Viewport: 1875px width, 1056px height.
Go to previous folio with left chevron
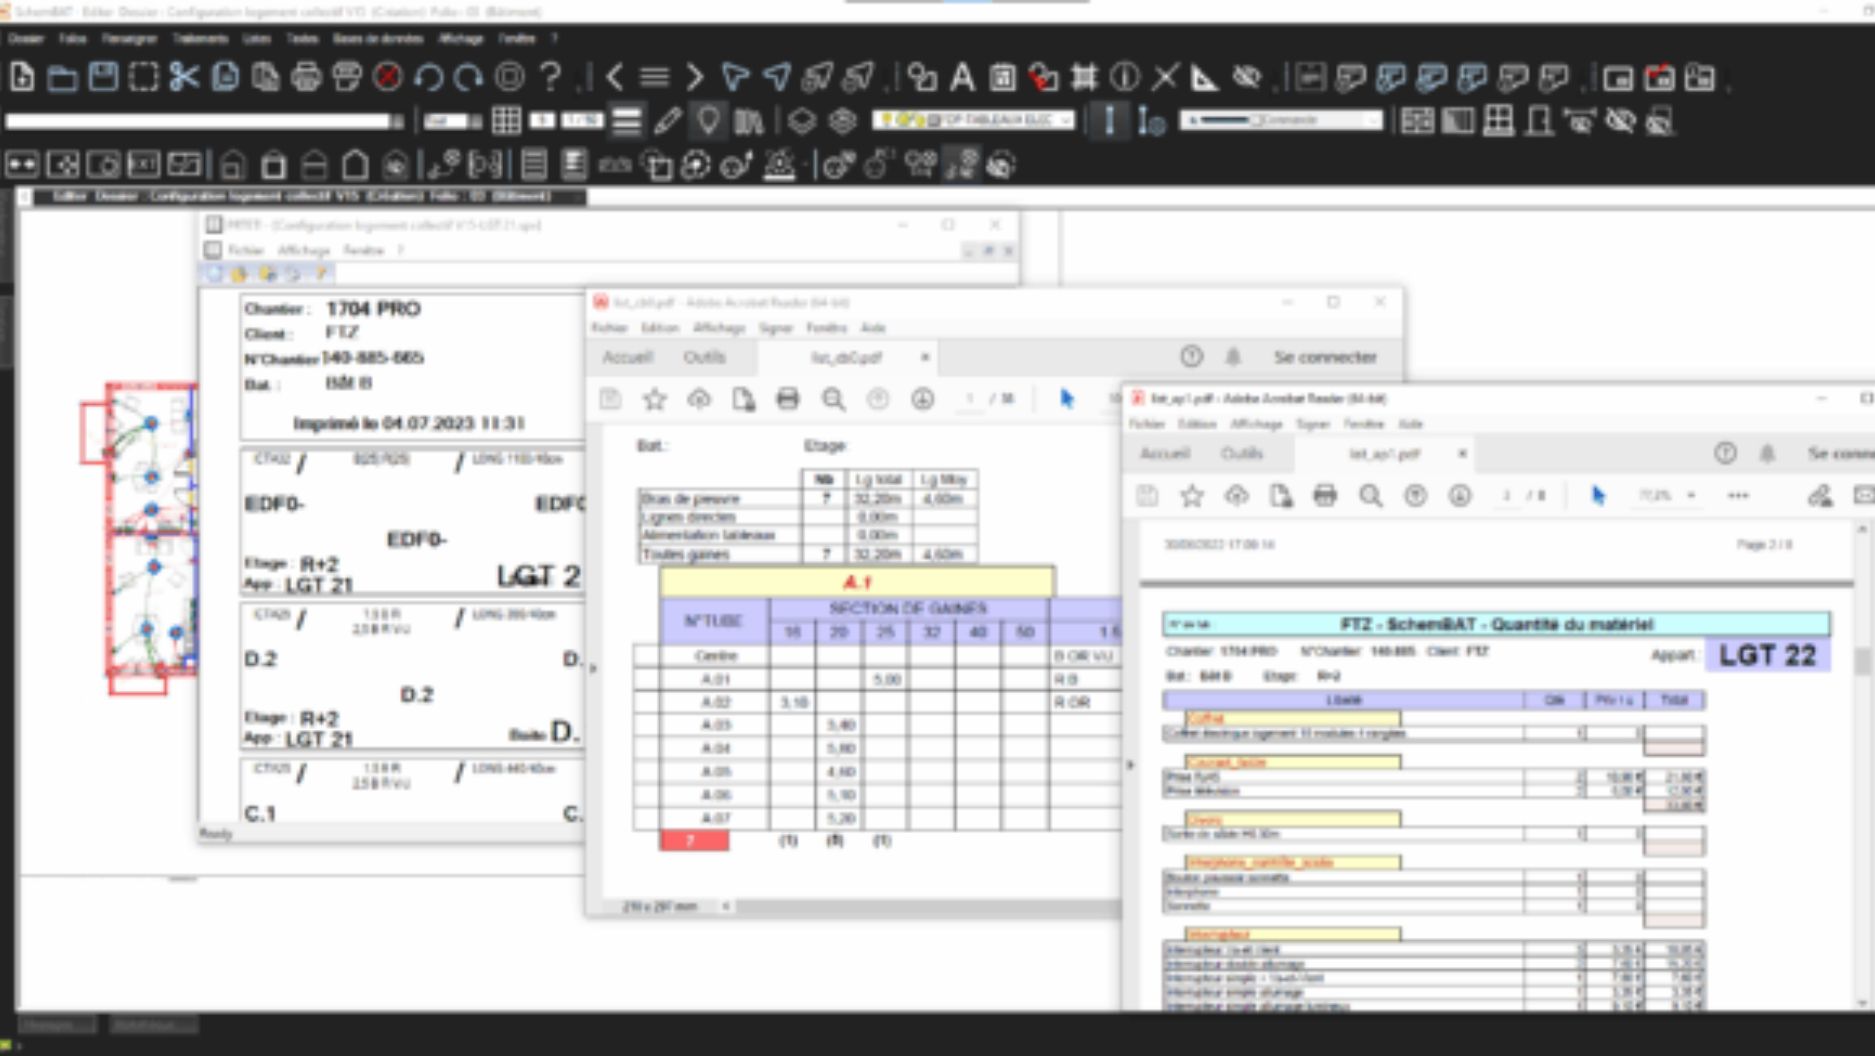tap(614, 77)
